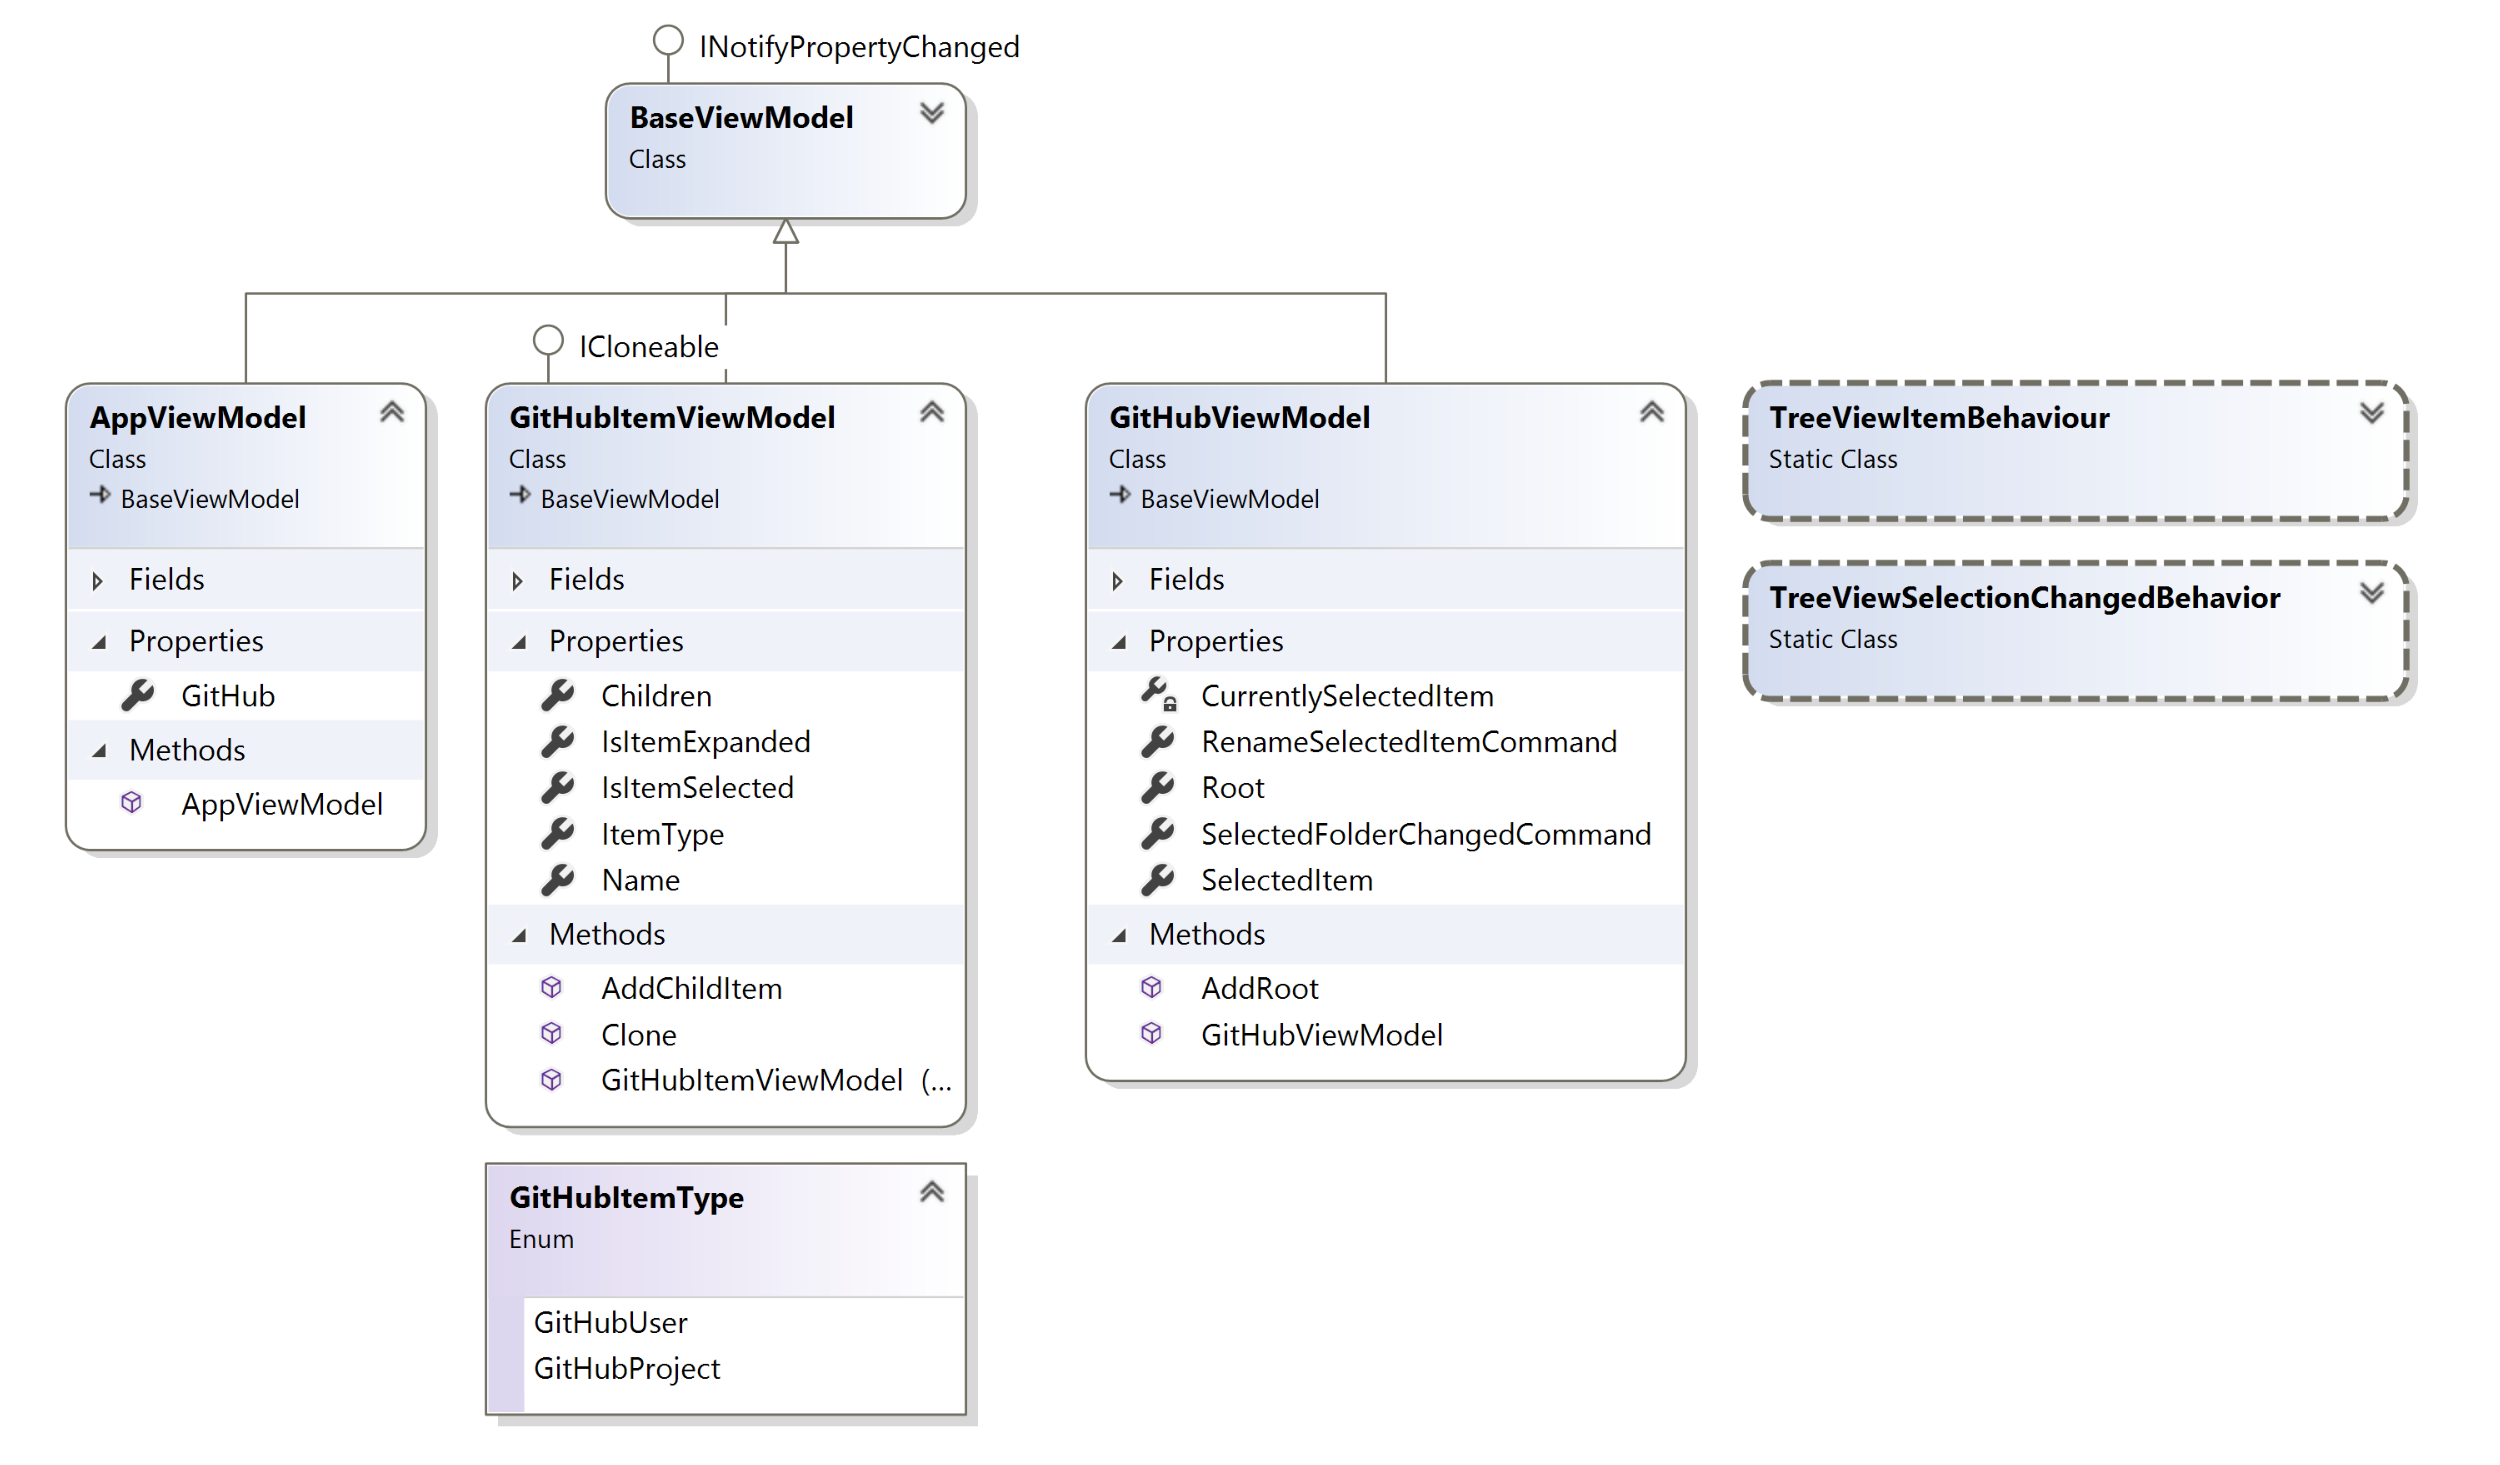This screenshot has width=2500, height=1465.
Task: Click the TreeViewItemBehaviour class title
Action: tap(1940, 418)
